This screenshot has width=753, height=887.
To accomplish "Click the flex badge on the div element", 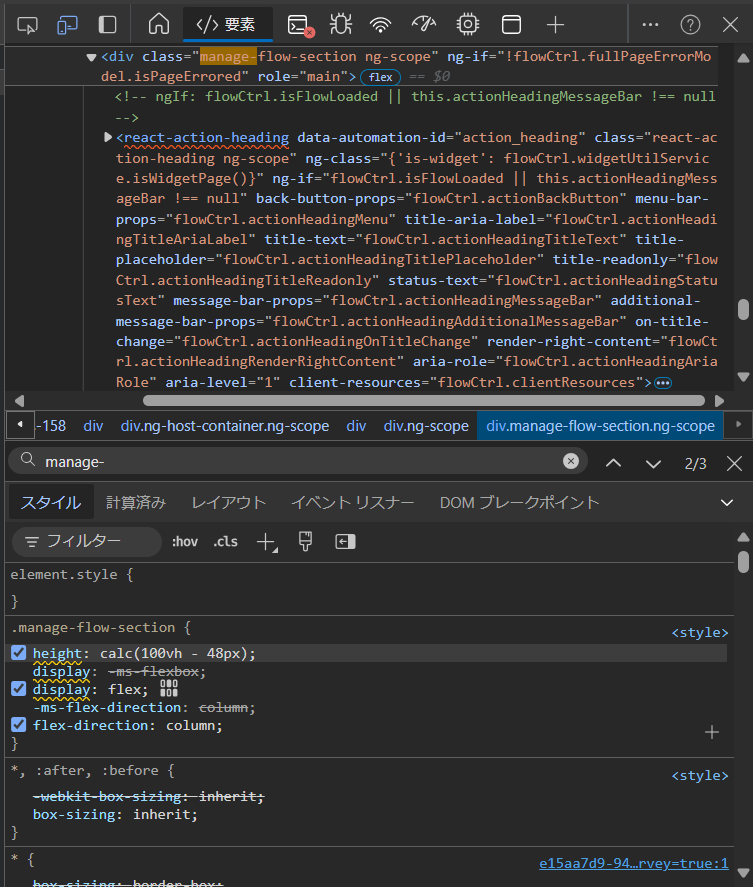I will click(x=380, y=77).
